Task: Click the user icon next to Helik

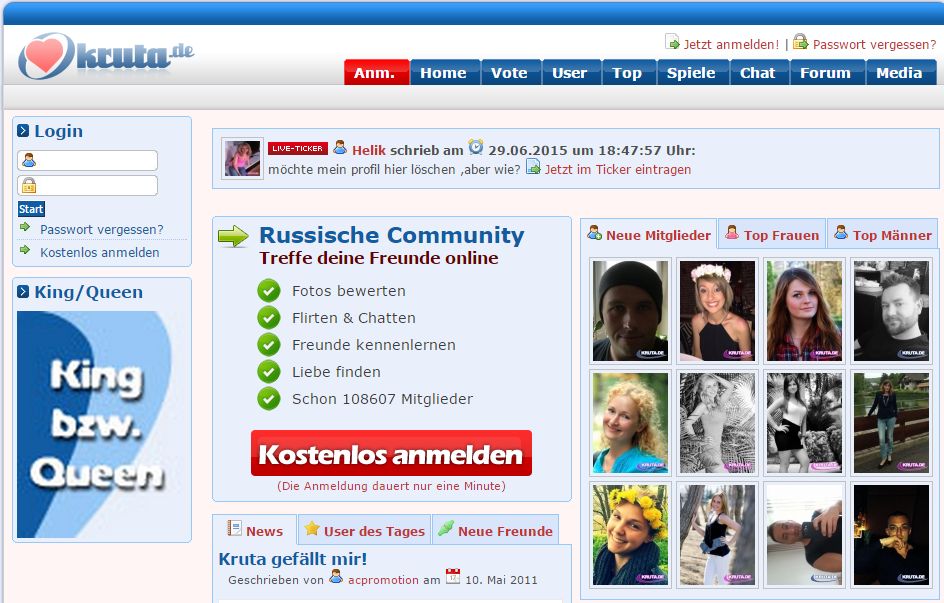Action: [x=340, y=147]
